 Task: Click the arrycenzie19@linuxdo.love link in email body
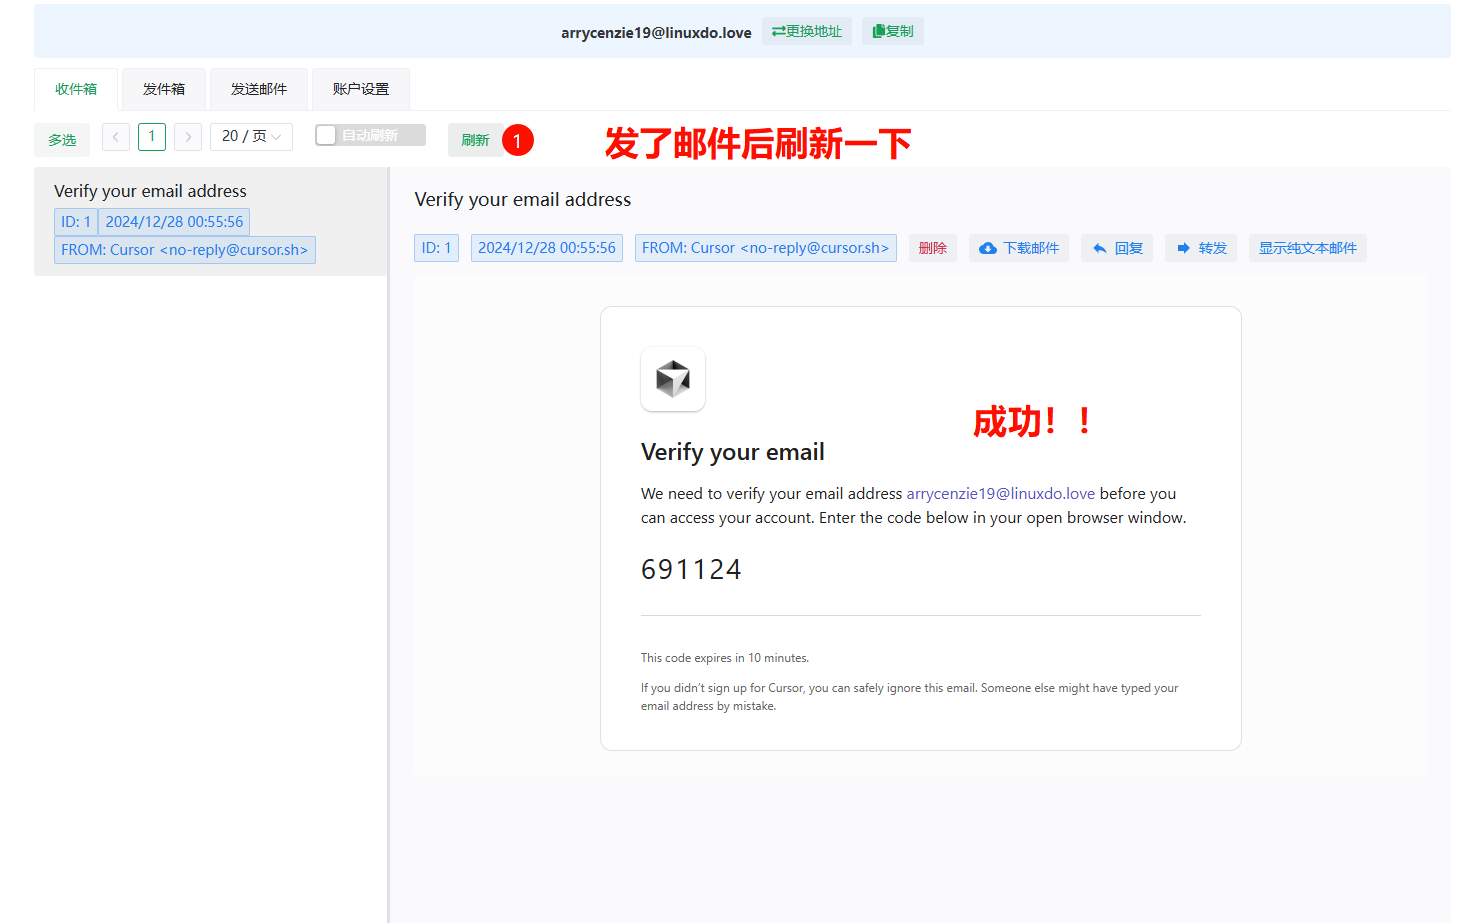tap(1001, 493)
